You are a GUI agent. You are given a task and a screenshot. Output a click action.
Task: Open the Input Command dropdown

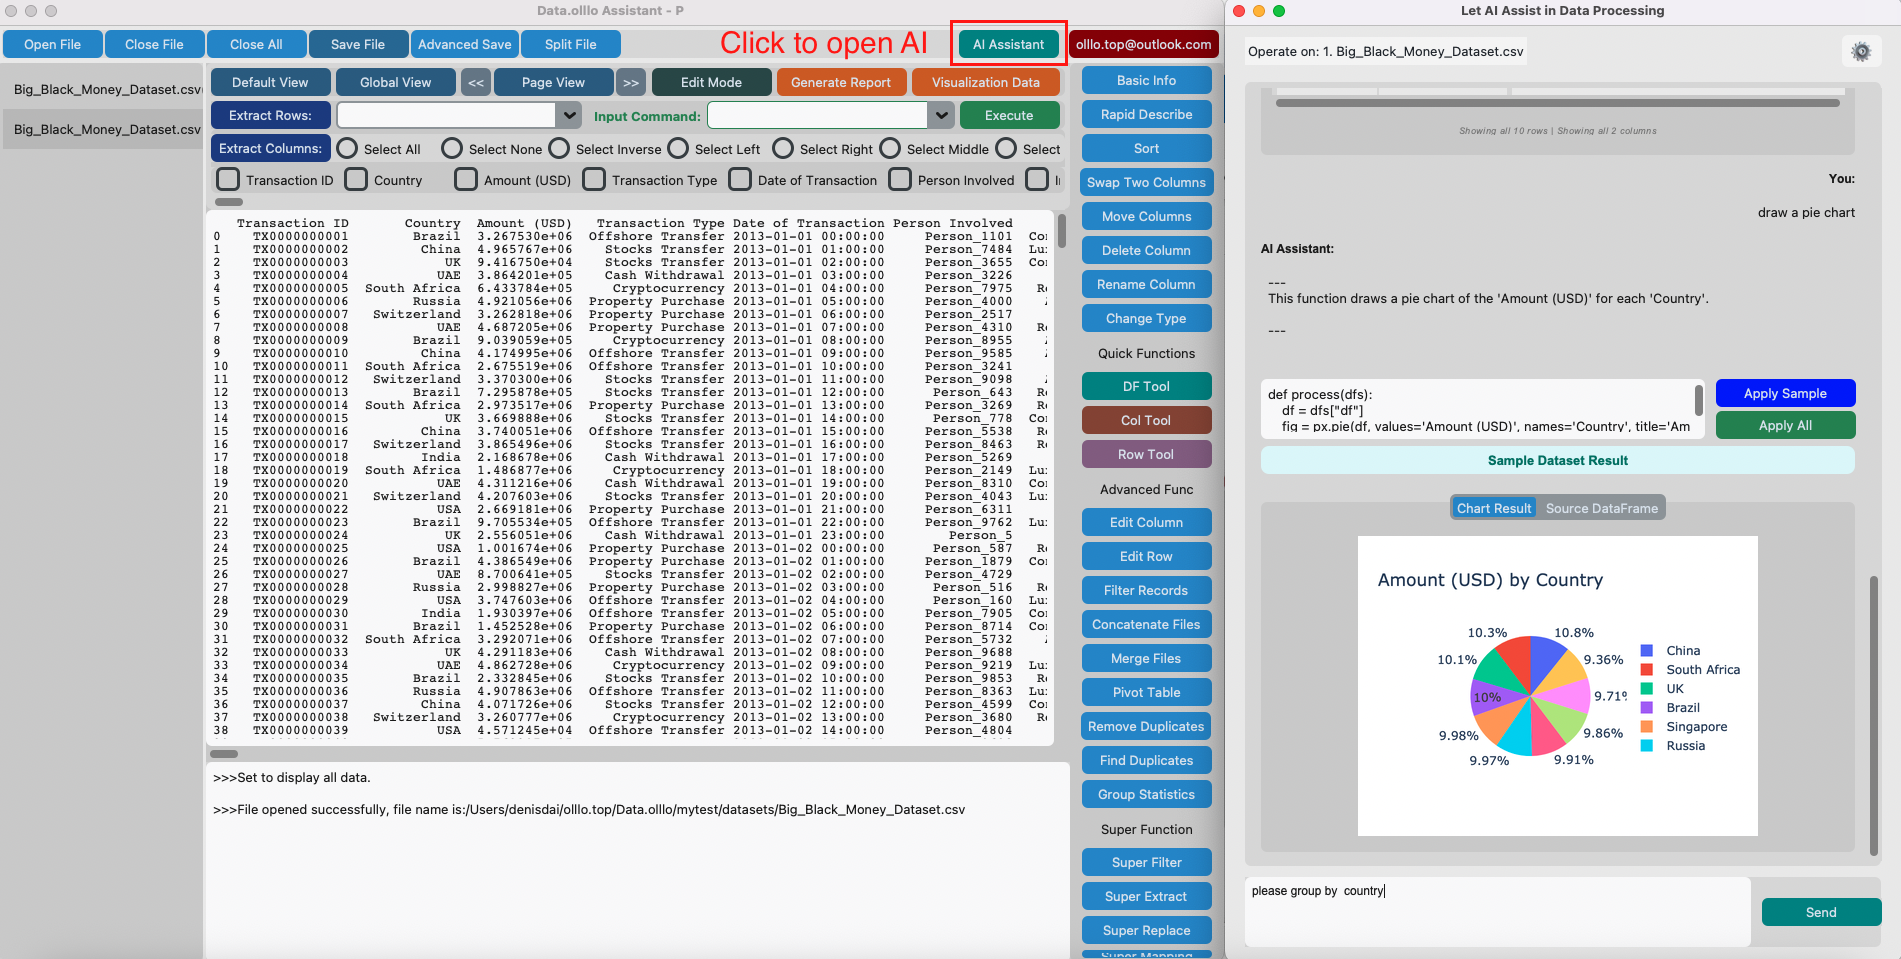pos(941,115)
